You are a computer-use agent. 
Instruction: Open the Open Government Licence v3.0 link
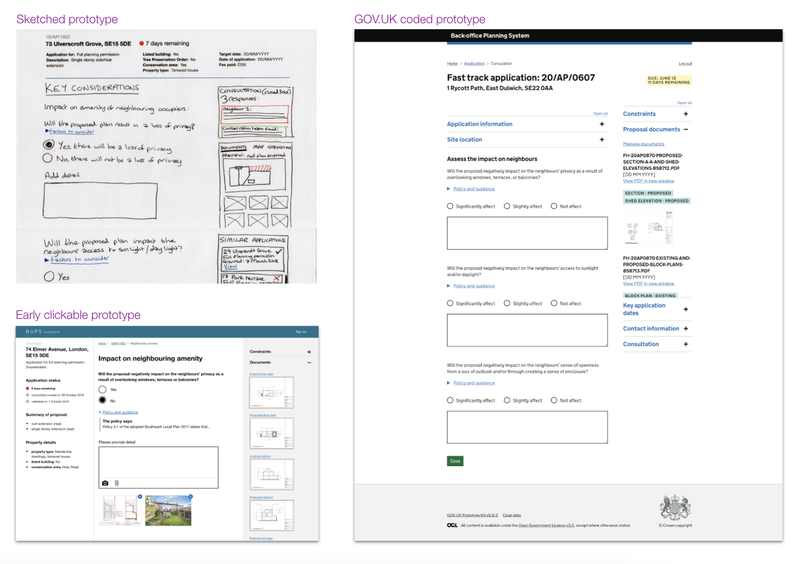(546, 525)
